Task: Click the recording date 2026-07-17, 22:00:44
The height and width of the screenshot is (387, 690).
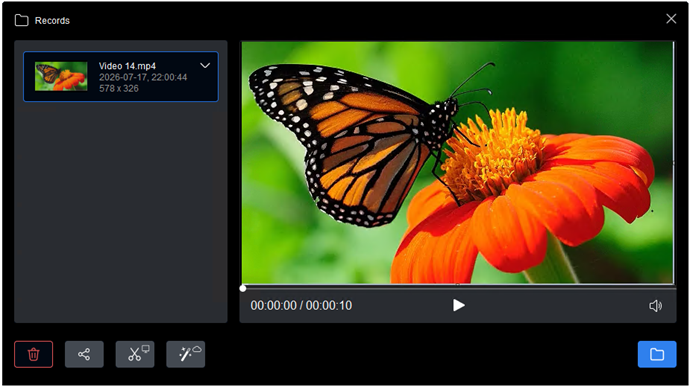Action: click(x=143, y=77)
